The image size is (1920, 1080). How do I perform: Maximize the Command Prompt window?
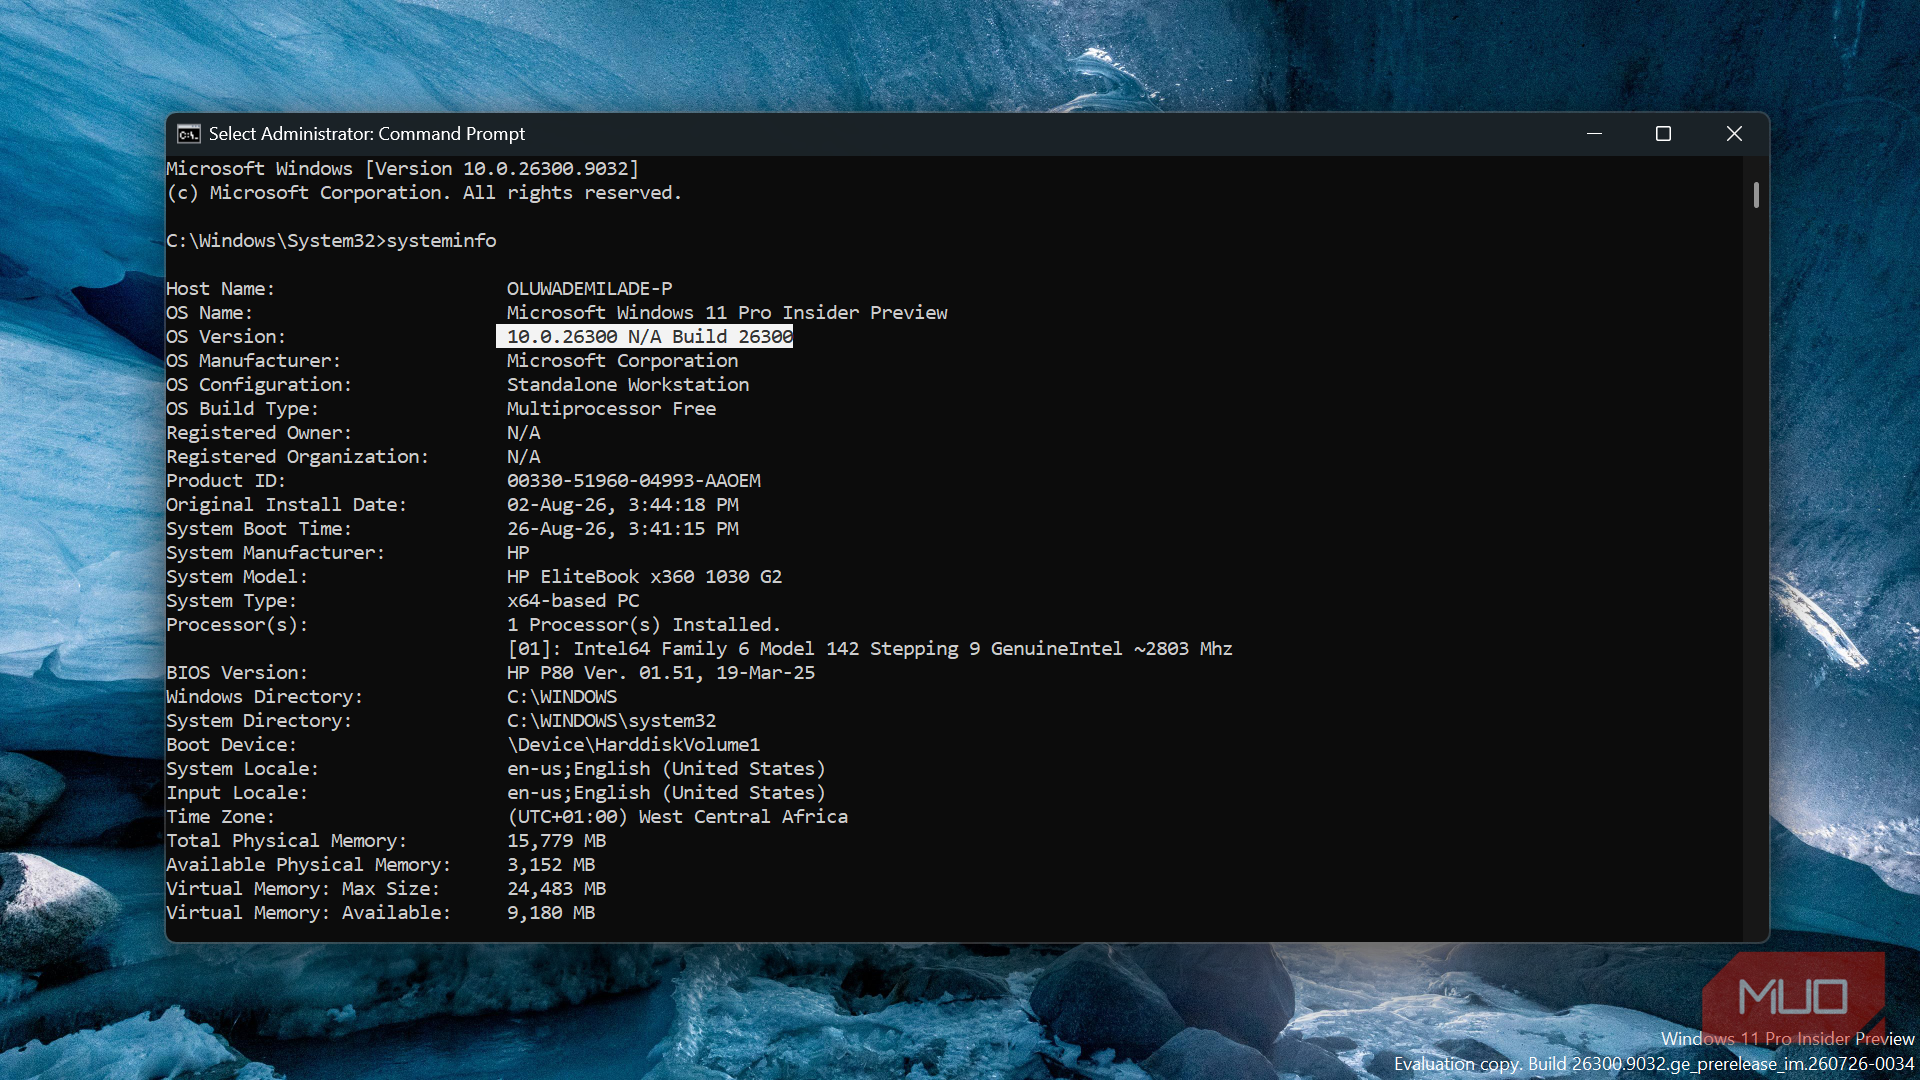point(1663,134)
